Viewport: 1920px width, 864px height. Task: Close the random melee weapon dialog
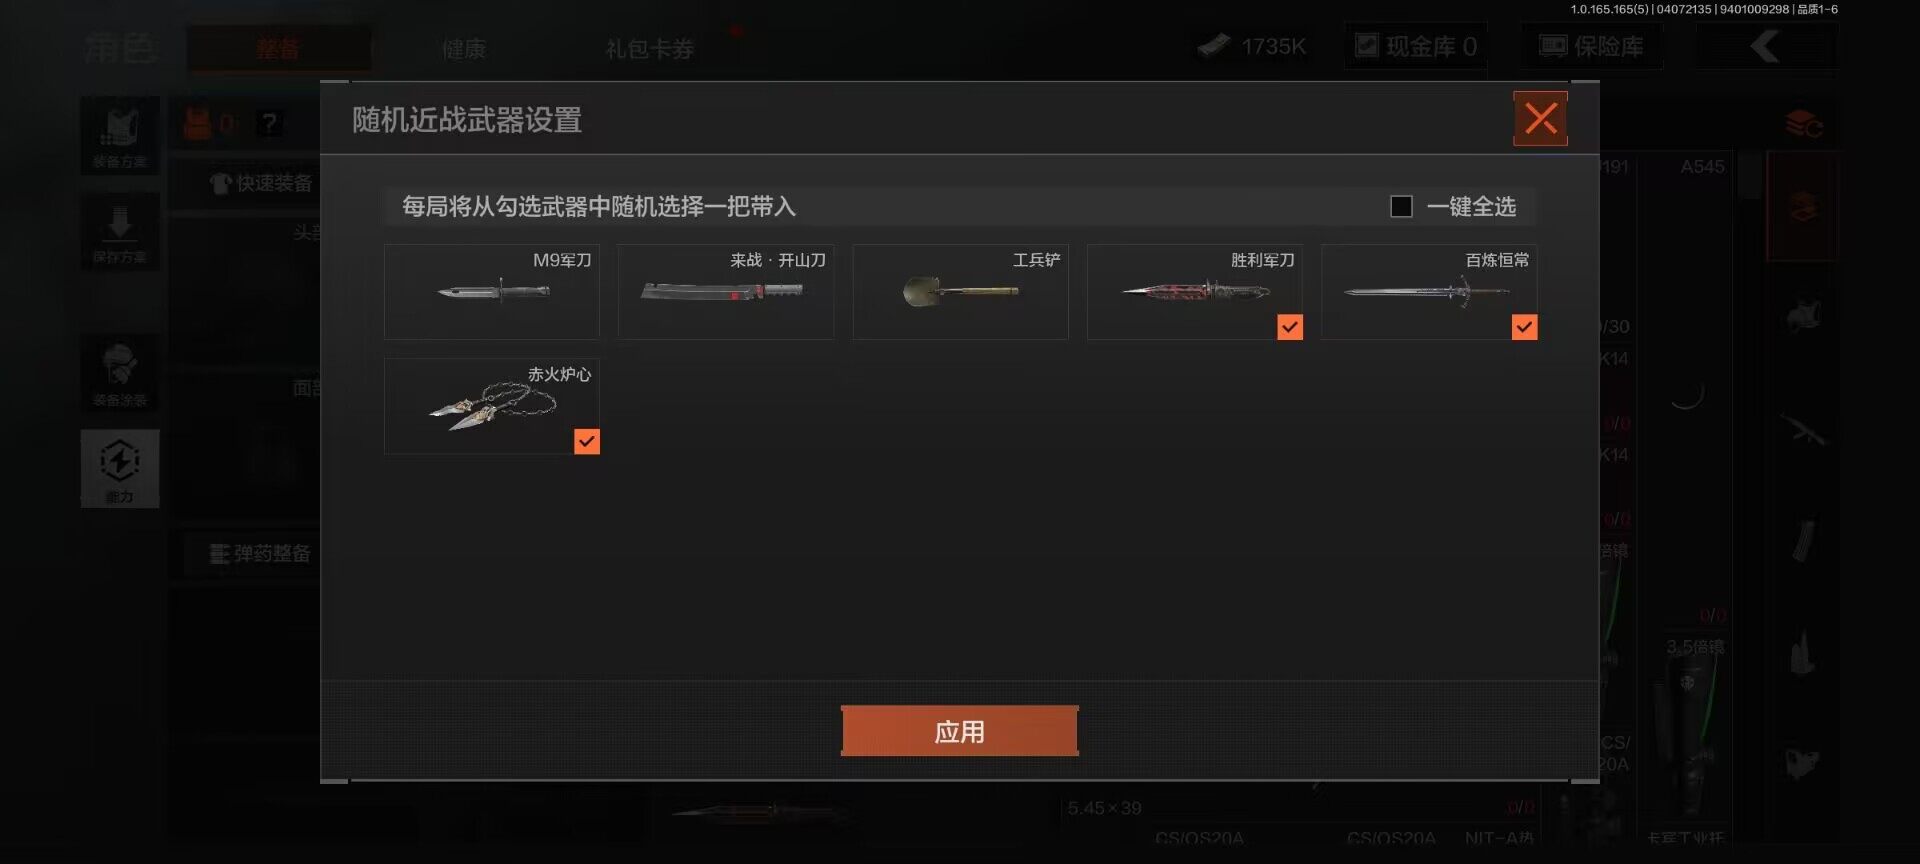1540,119
